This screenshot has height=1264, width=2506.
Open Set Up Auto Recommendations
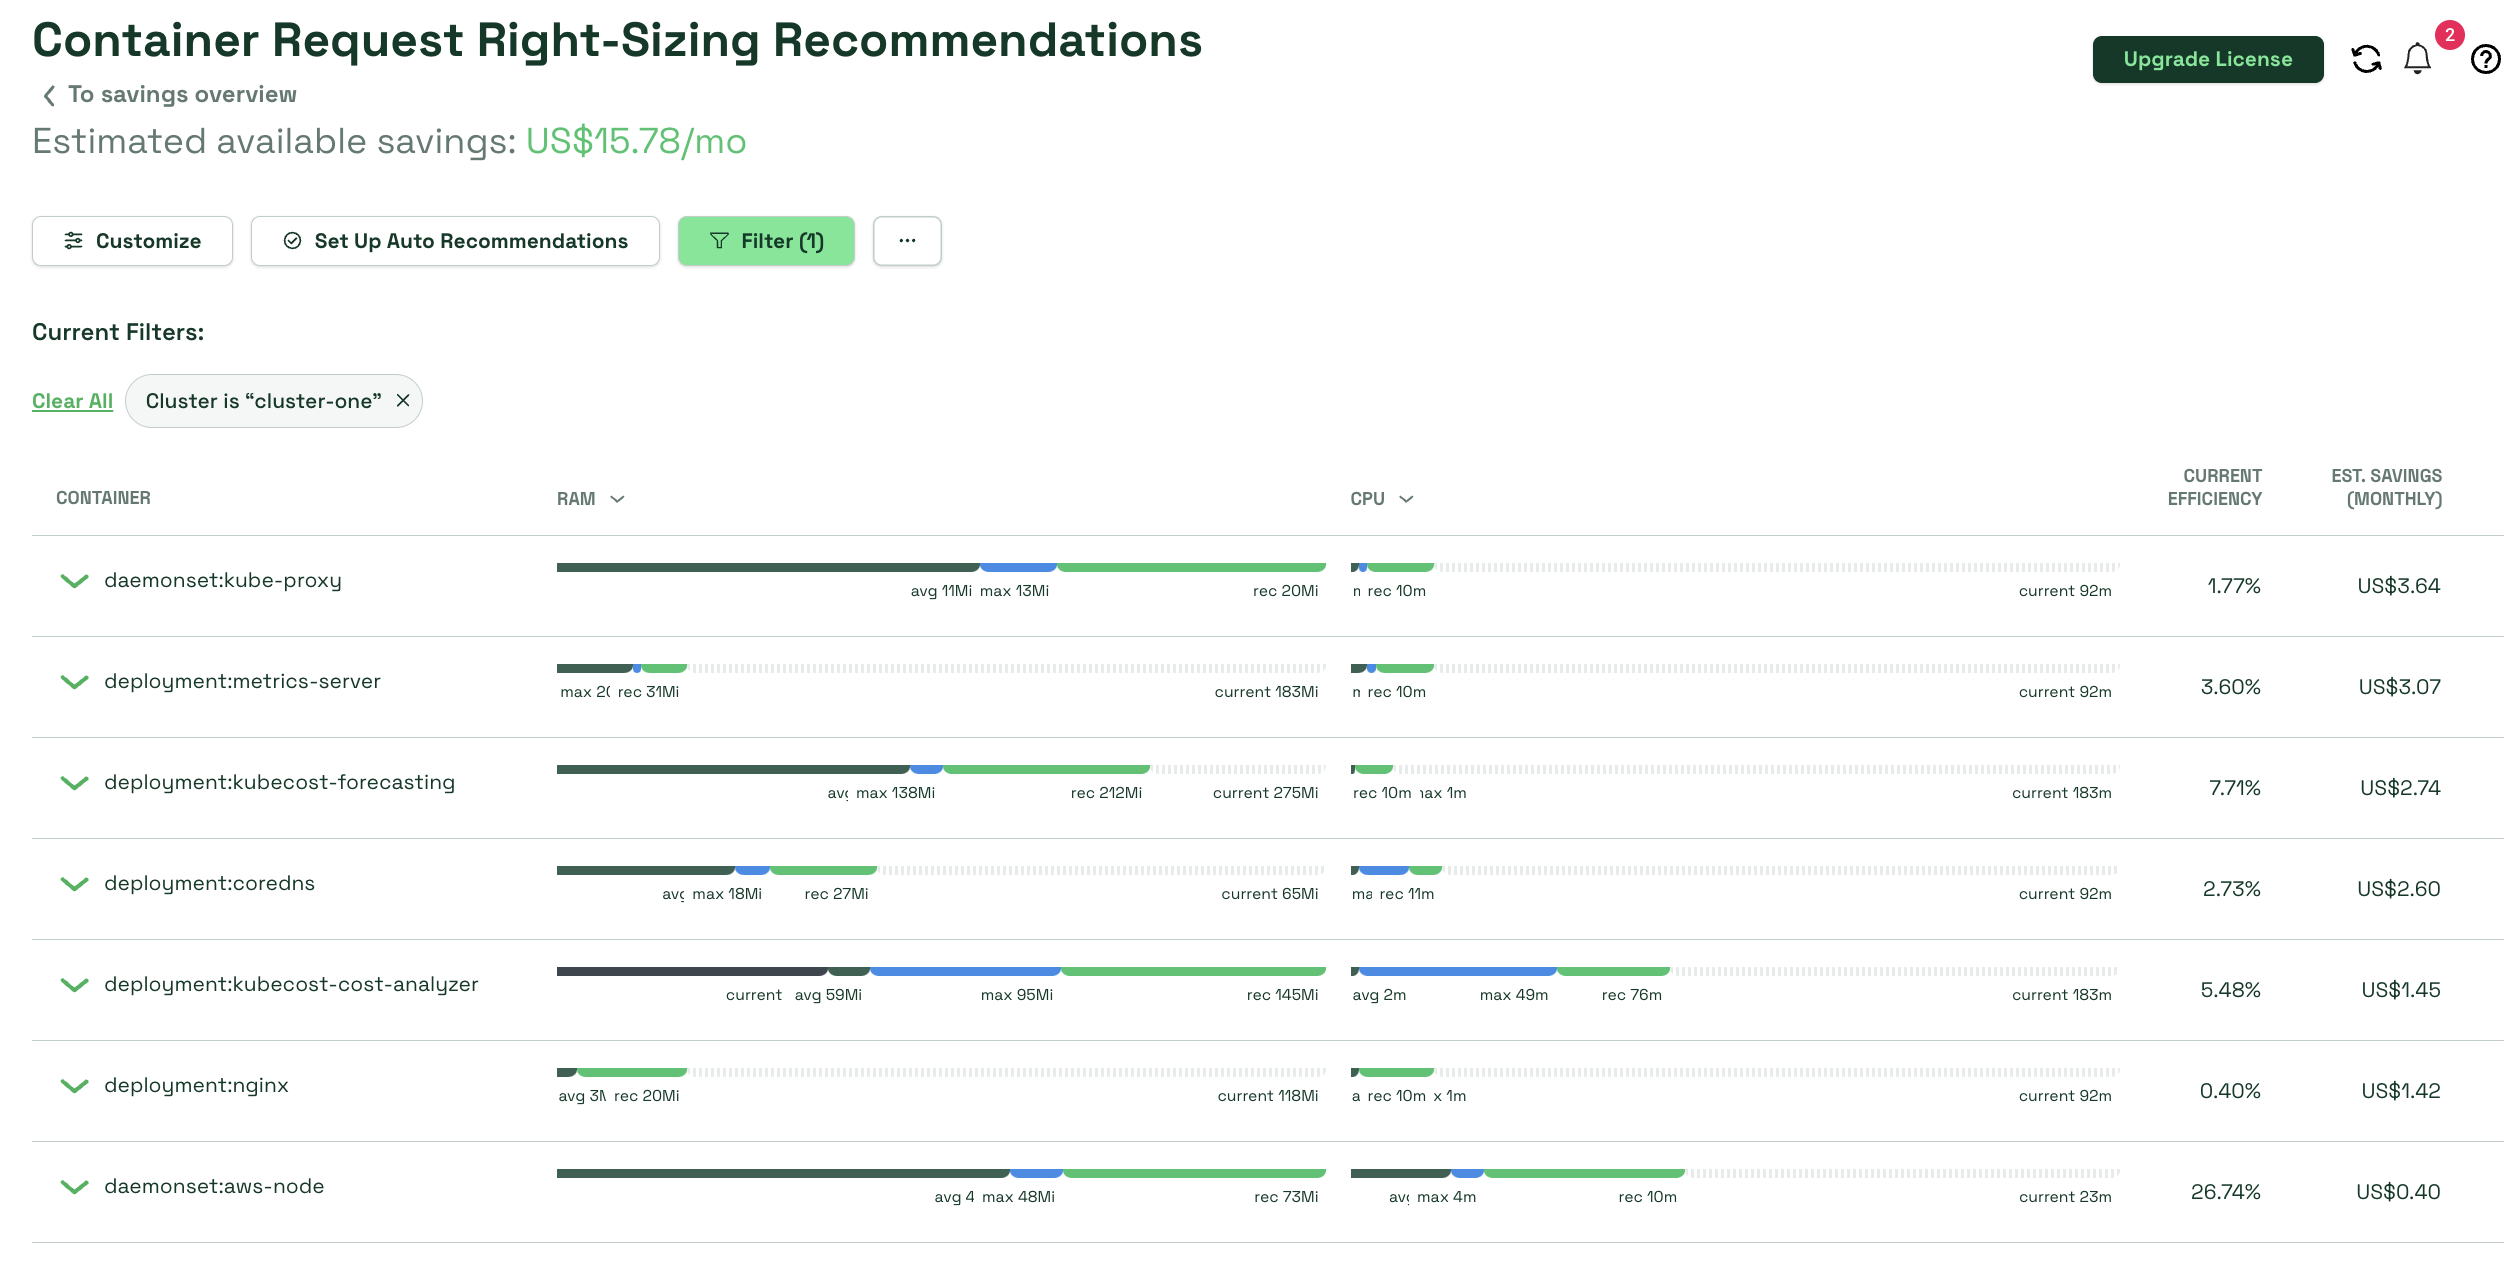point(455,241)
